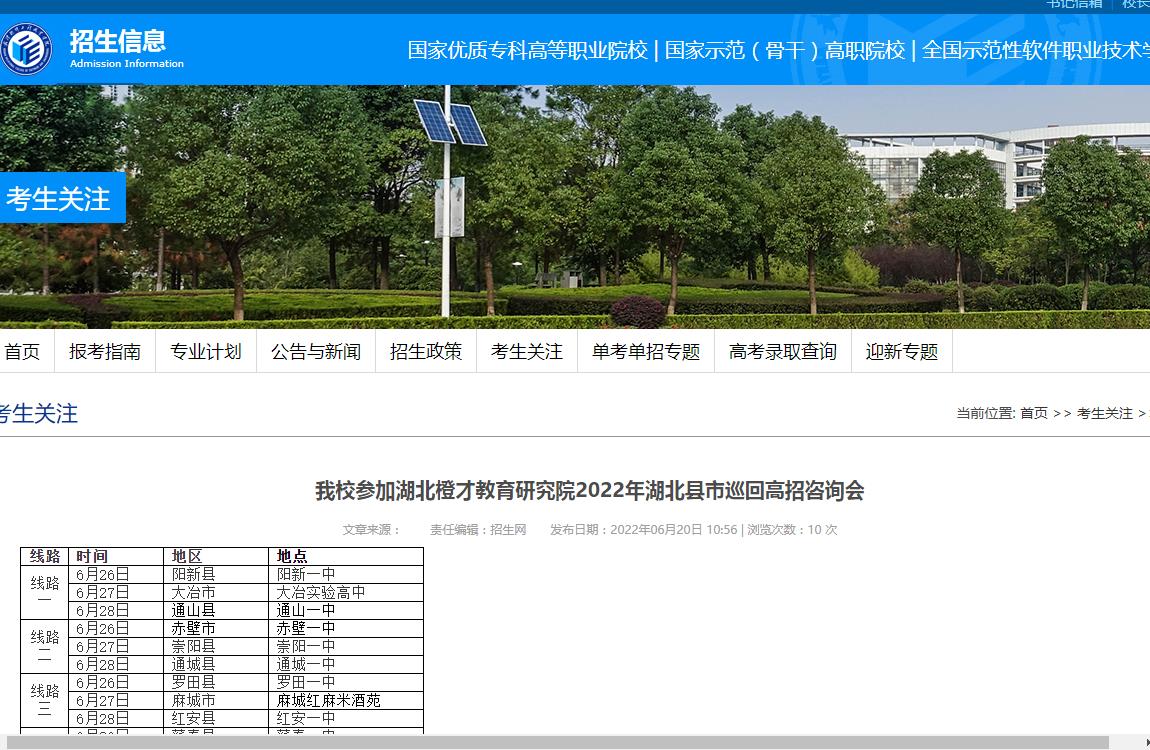This screenshot has height=750, width=1150.
Task: Click 书记信箱 link at top
Action: click(1074, 4)
